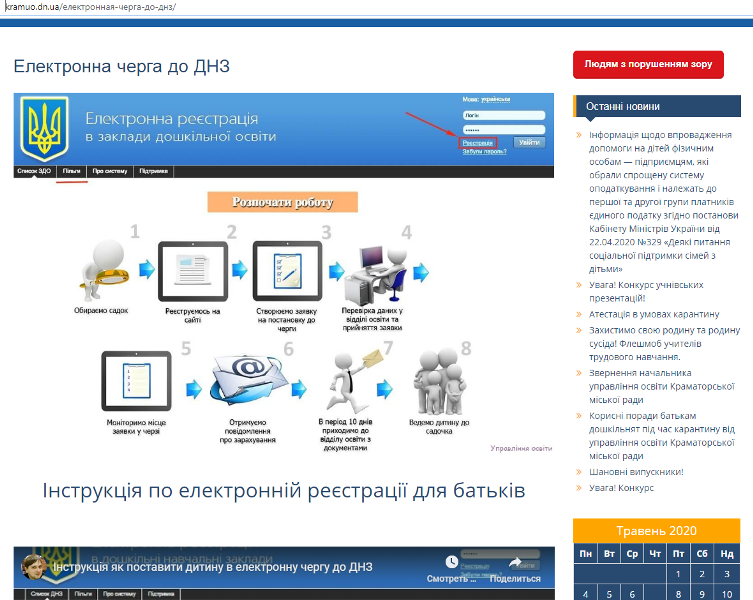753x600 pixels.
Task: Follow the underlined 'Реєстрація' link
Action: coord(478,143)
